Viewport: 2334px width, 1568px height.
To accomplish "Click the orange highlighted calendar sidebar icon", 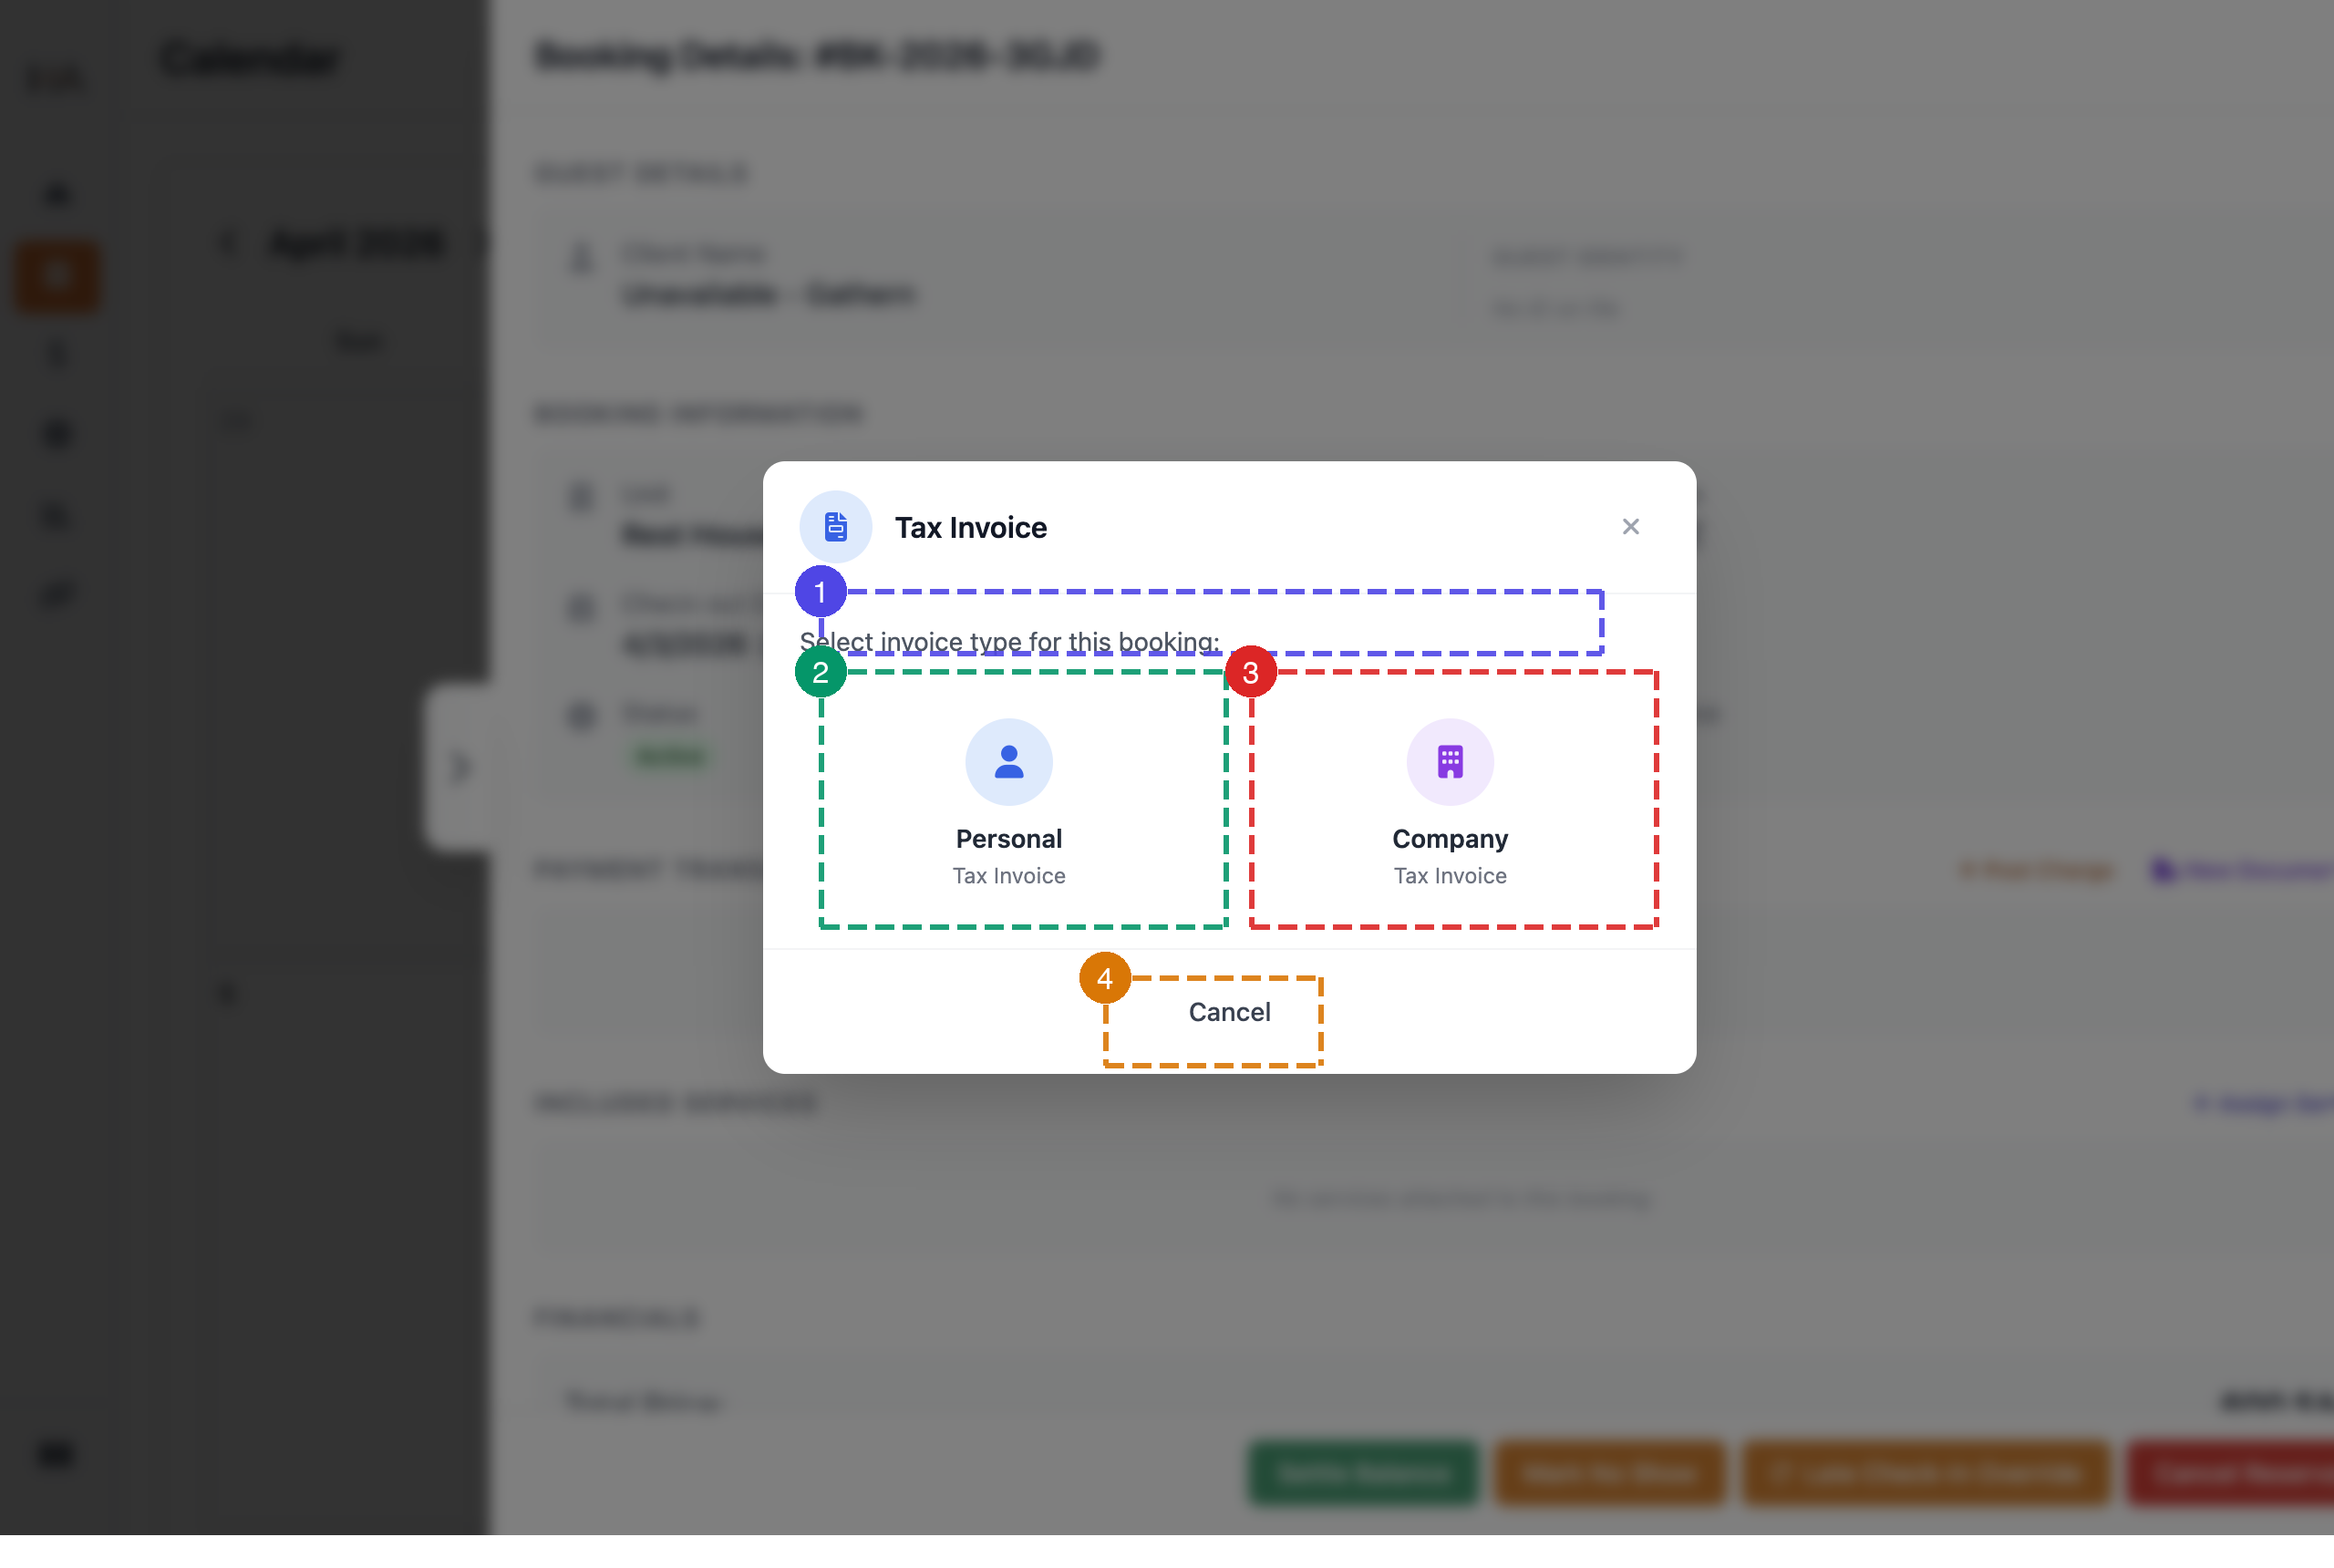I will coord(57,276).
